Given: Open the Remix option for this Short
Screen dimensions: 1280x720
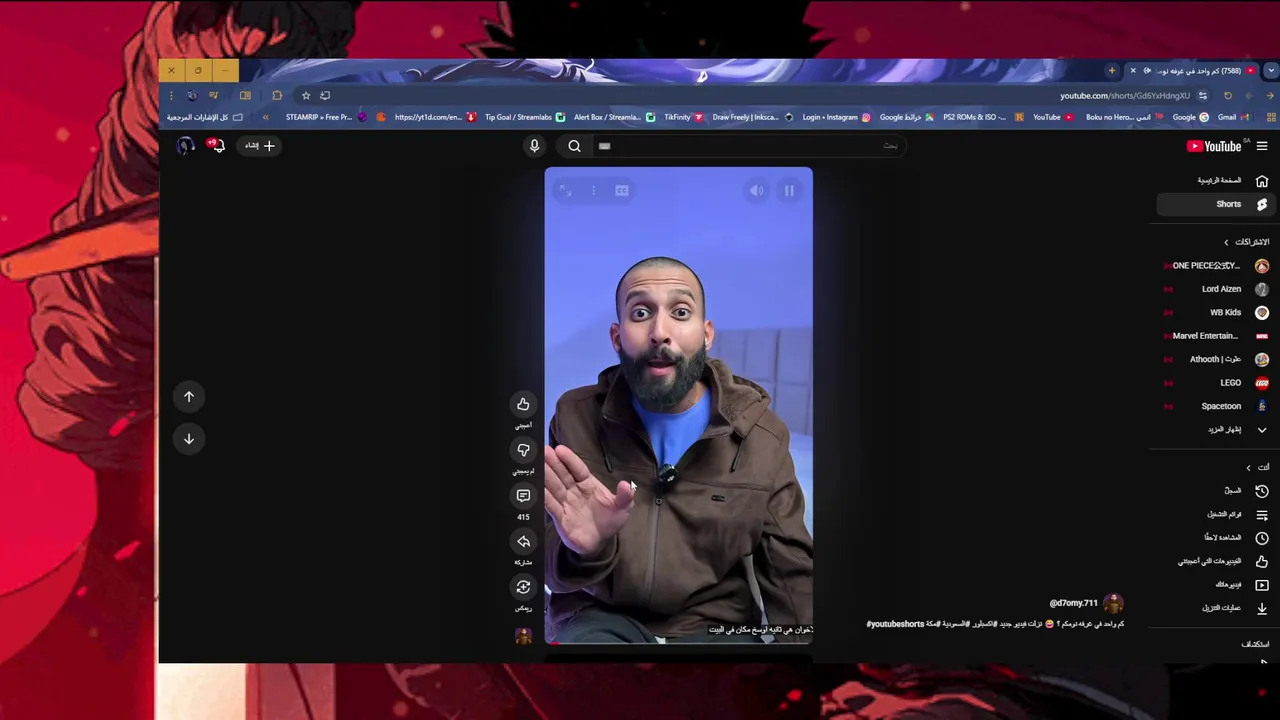Looking at the screenshot, I should [x=523, y=587].
